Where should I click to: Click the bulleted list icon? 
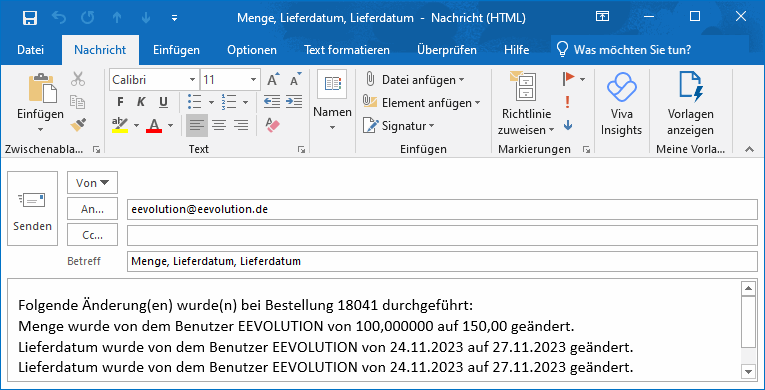195,102
